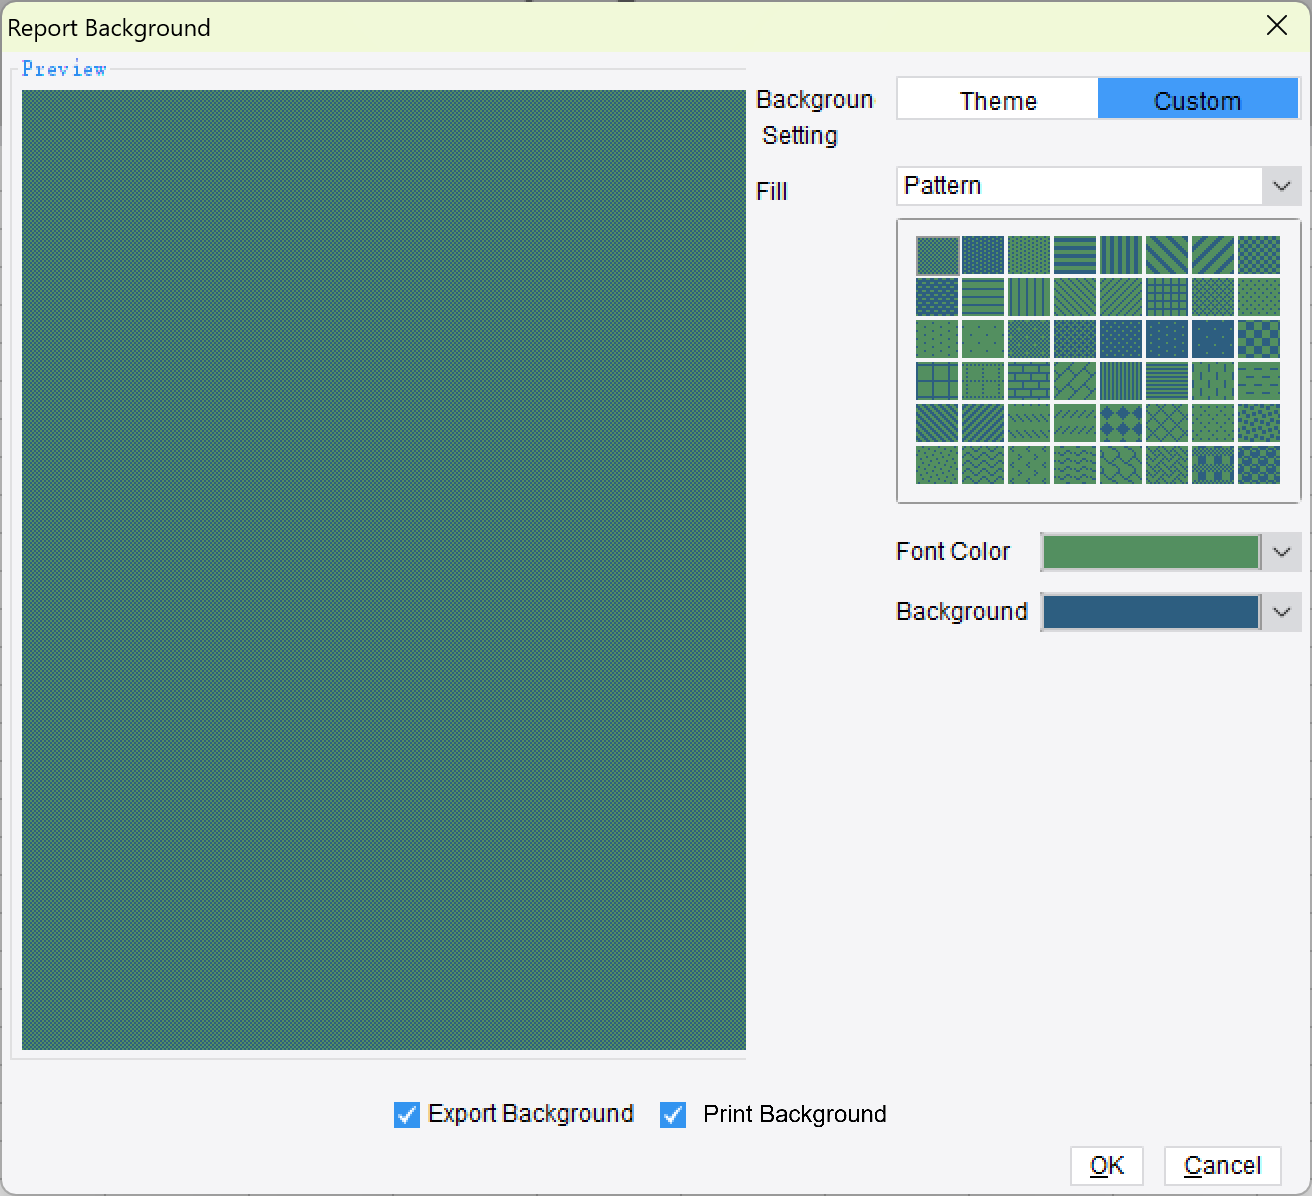1312x1196 pixels.
Task: Pick the confetti squares pattern
Action: click(x=1259, y=423)
